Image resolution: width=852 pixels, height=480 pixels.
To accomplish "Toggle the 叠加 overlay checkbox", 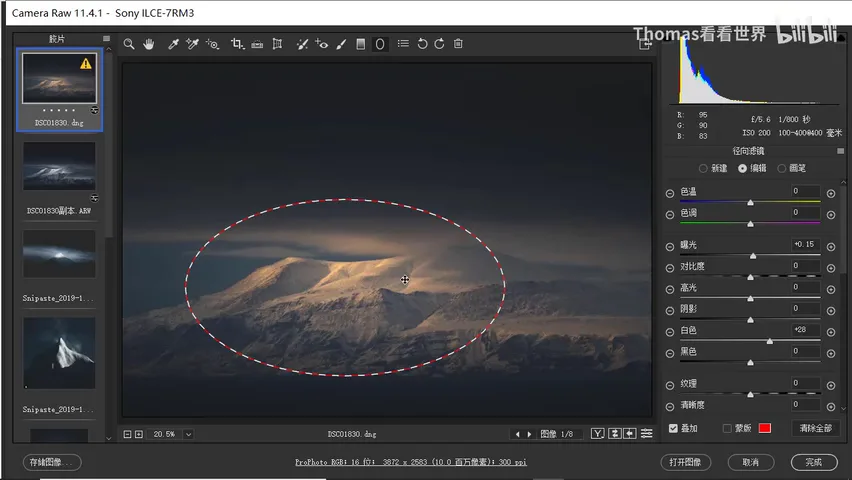I will point(673,428).
